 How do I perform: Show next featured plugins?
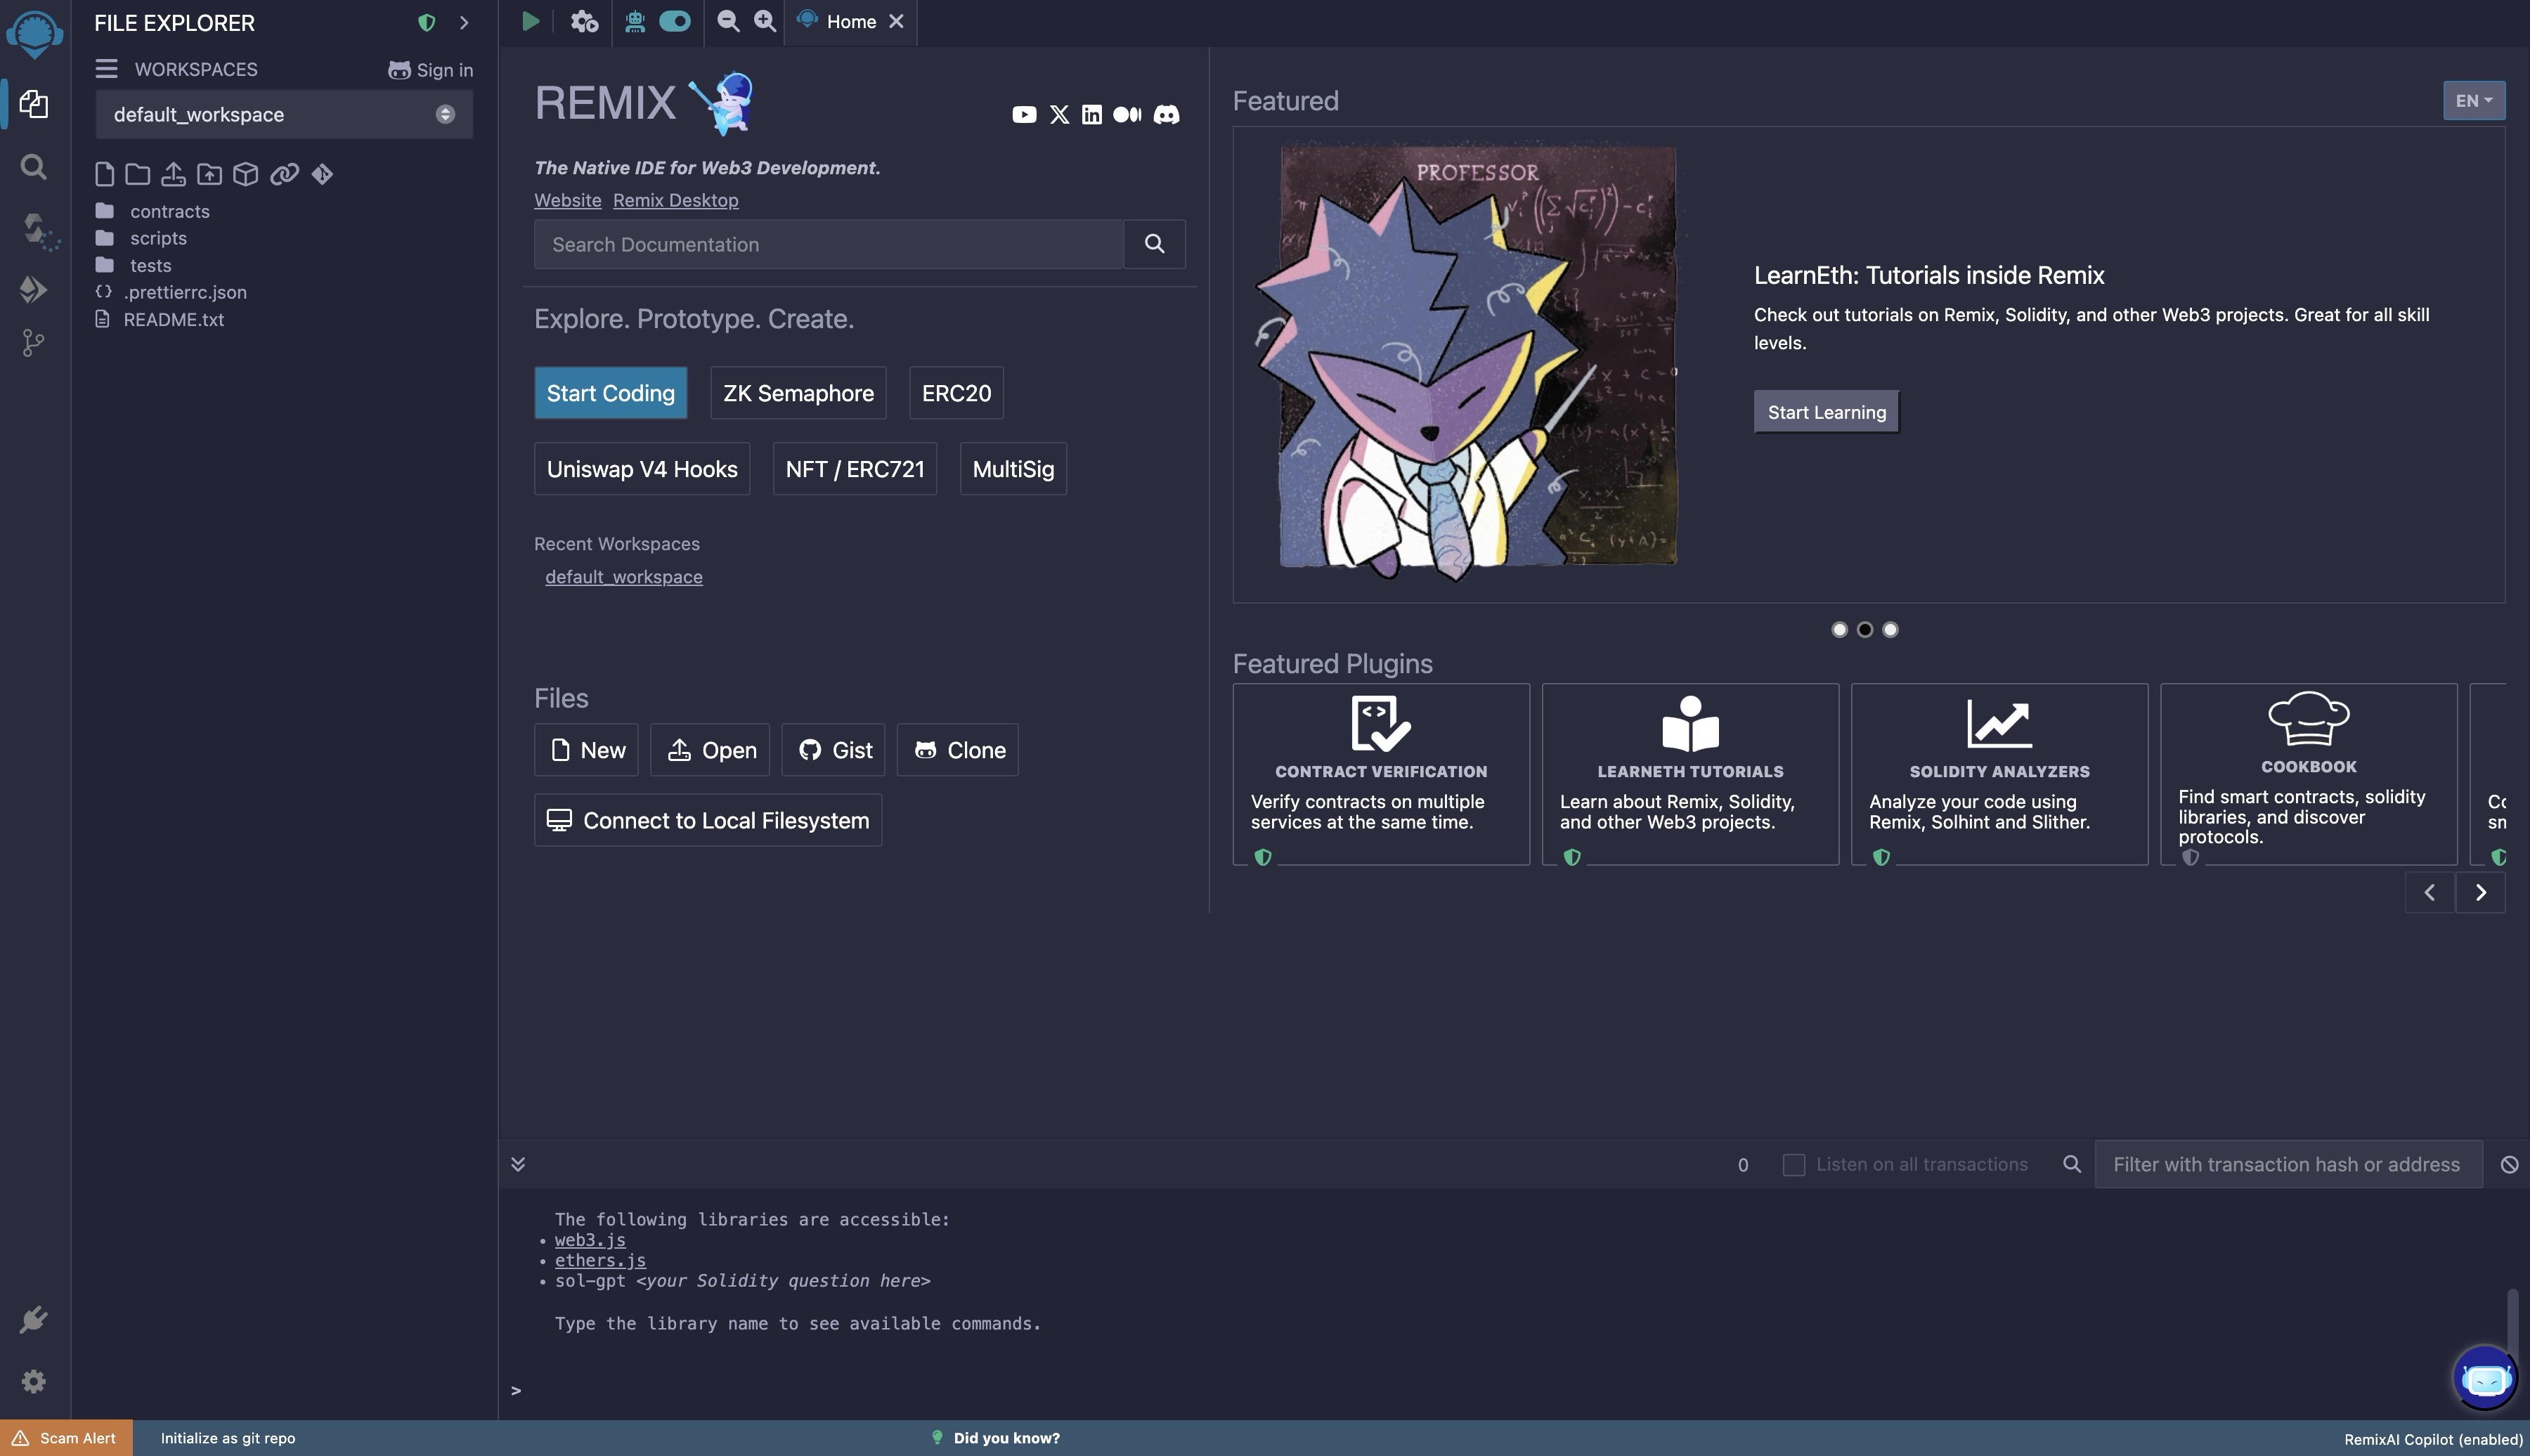[2481, 892]
